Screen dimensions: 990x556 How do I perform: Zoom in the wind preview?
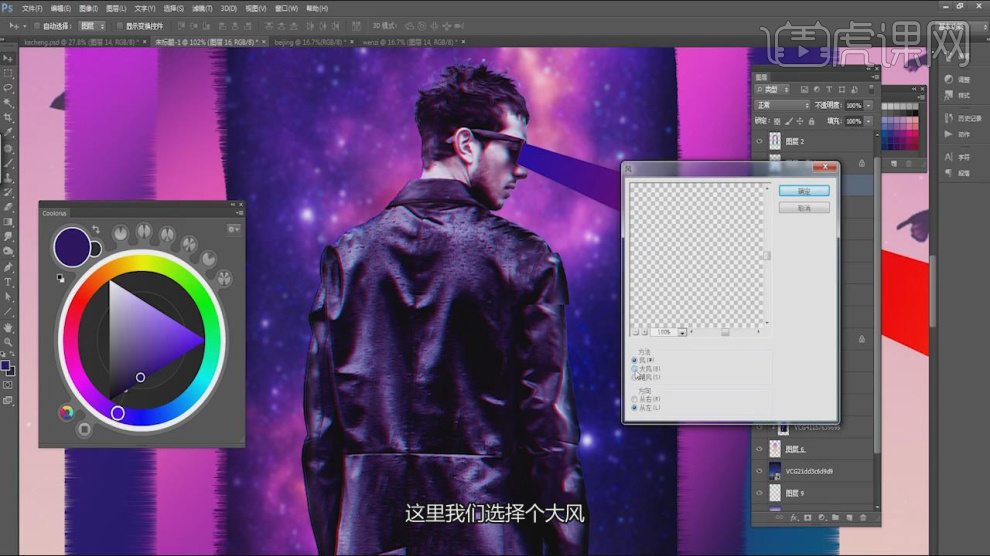click(645, 332)
